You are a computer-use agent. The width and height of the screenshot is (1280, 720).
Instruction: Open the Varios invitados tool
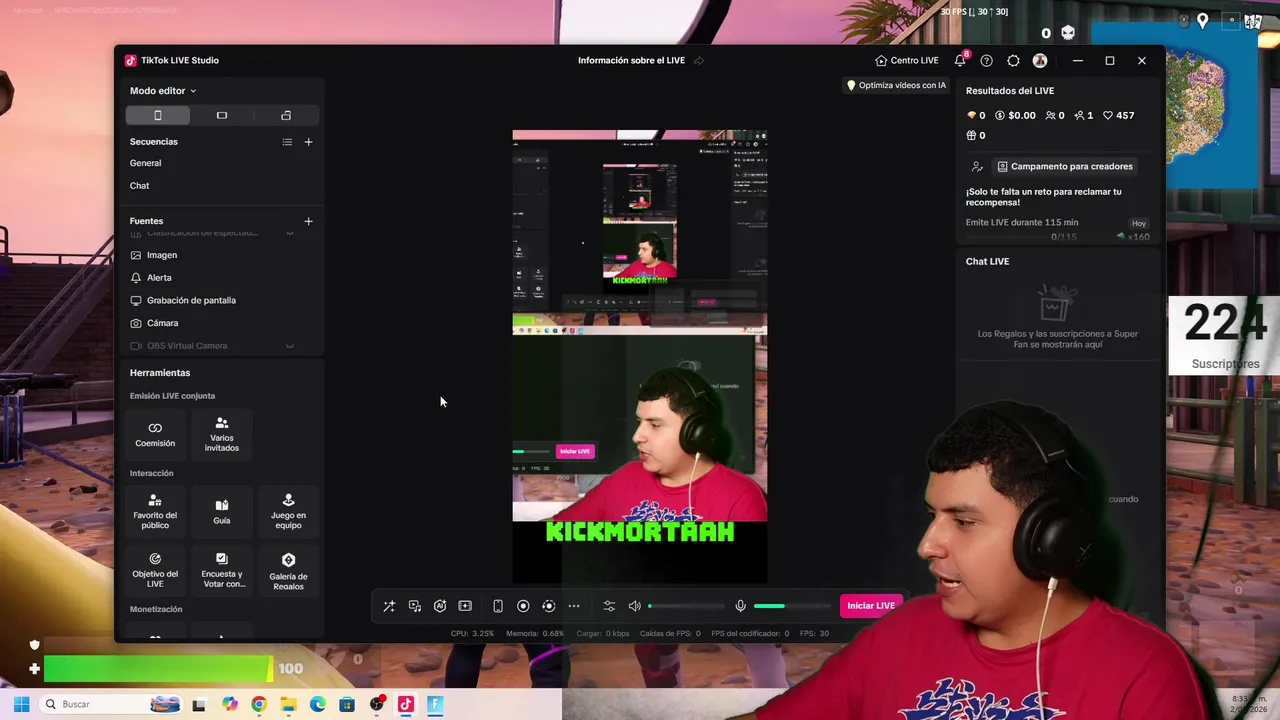(222, 433)
